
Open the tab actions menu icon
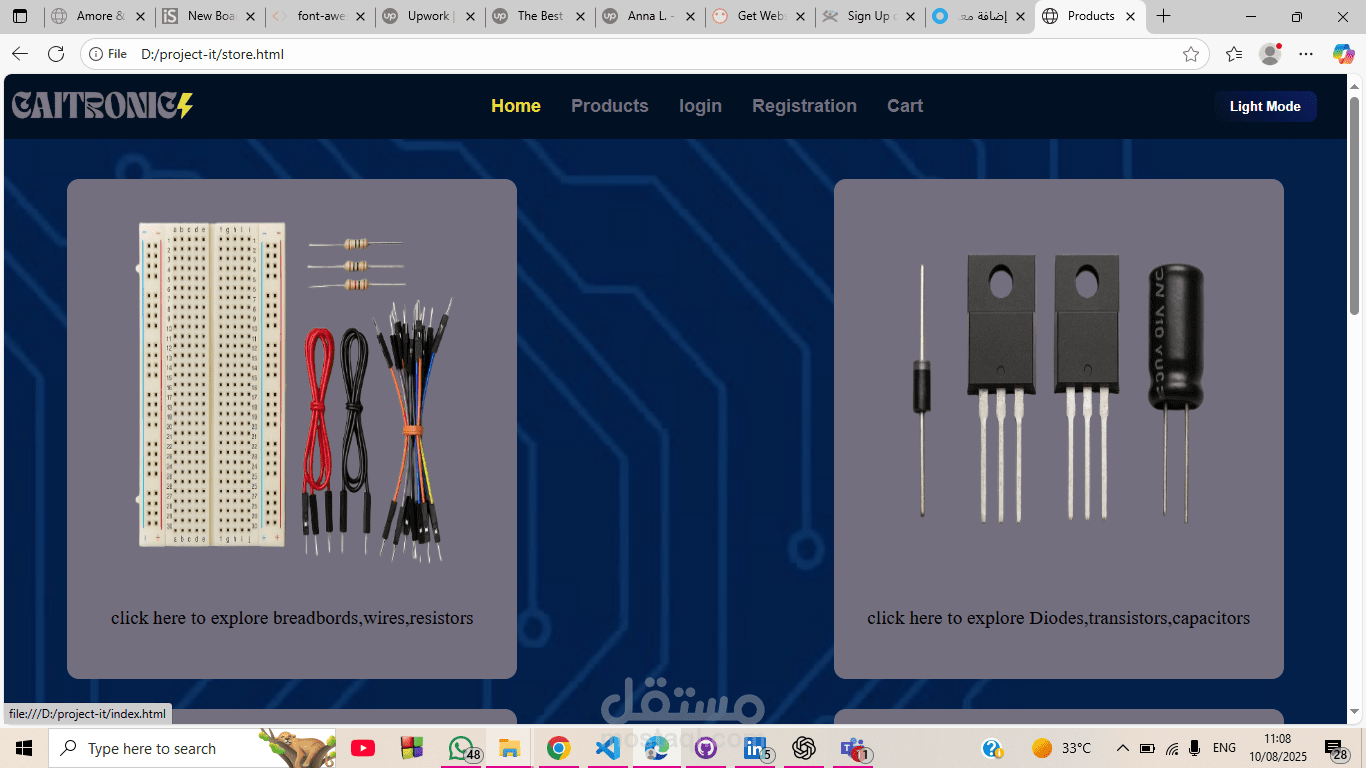click(20, 16)
